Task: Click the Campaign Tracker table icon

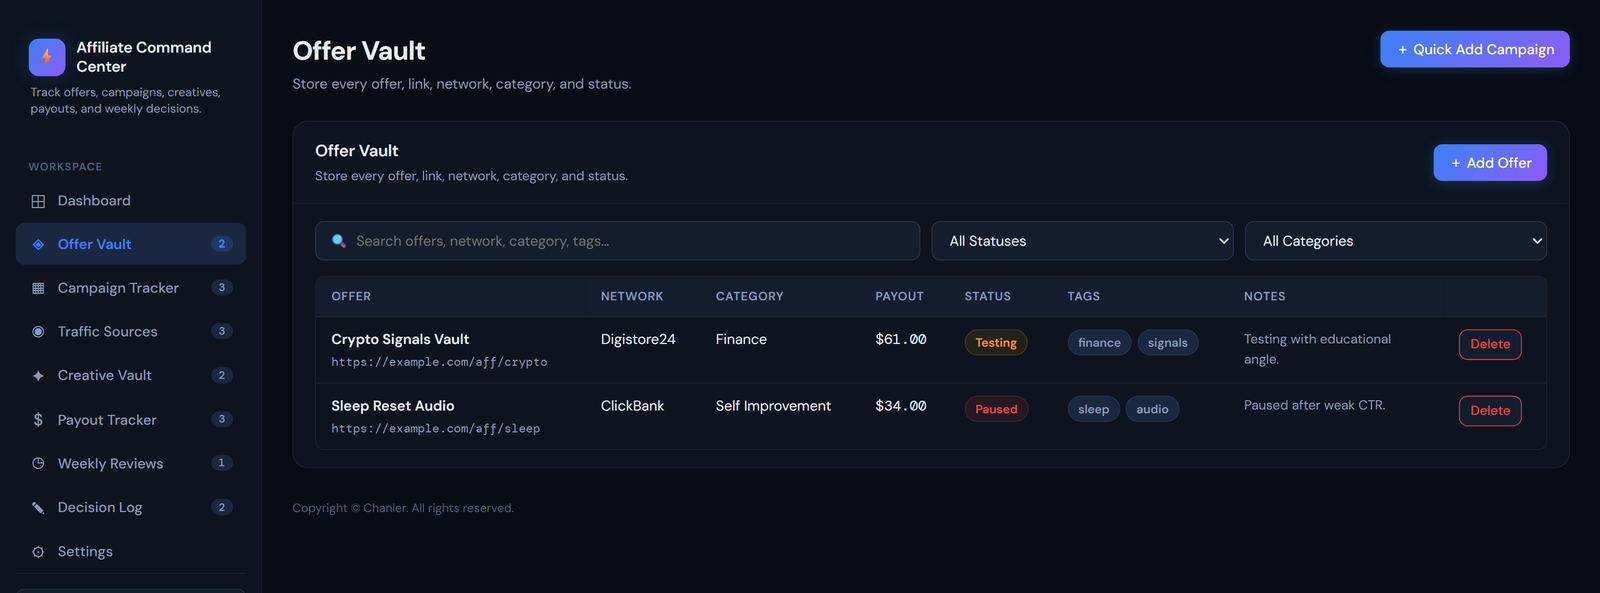Action: point(38,288)
